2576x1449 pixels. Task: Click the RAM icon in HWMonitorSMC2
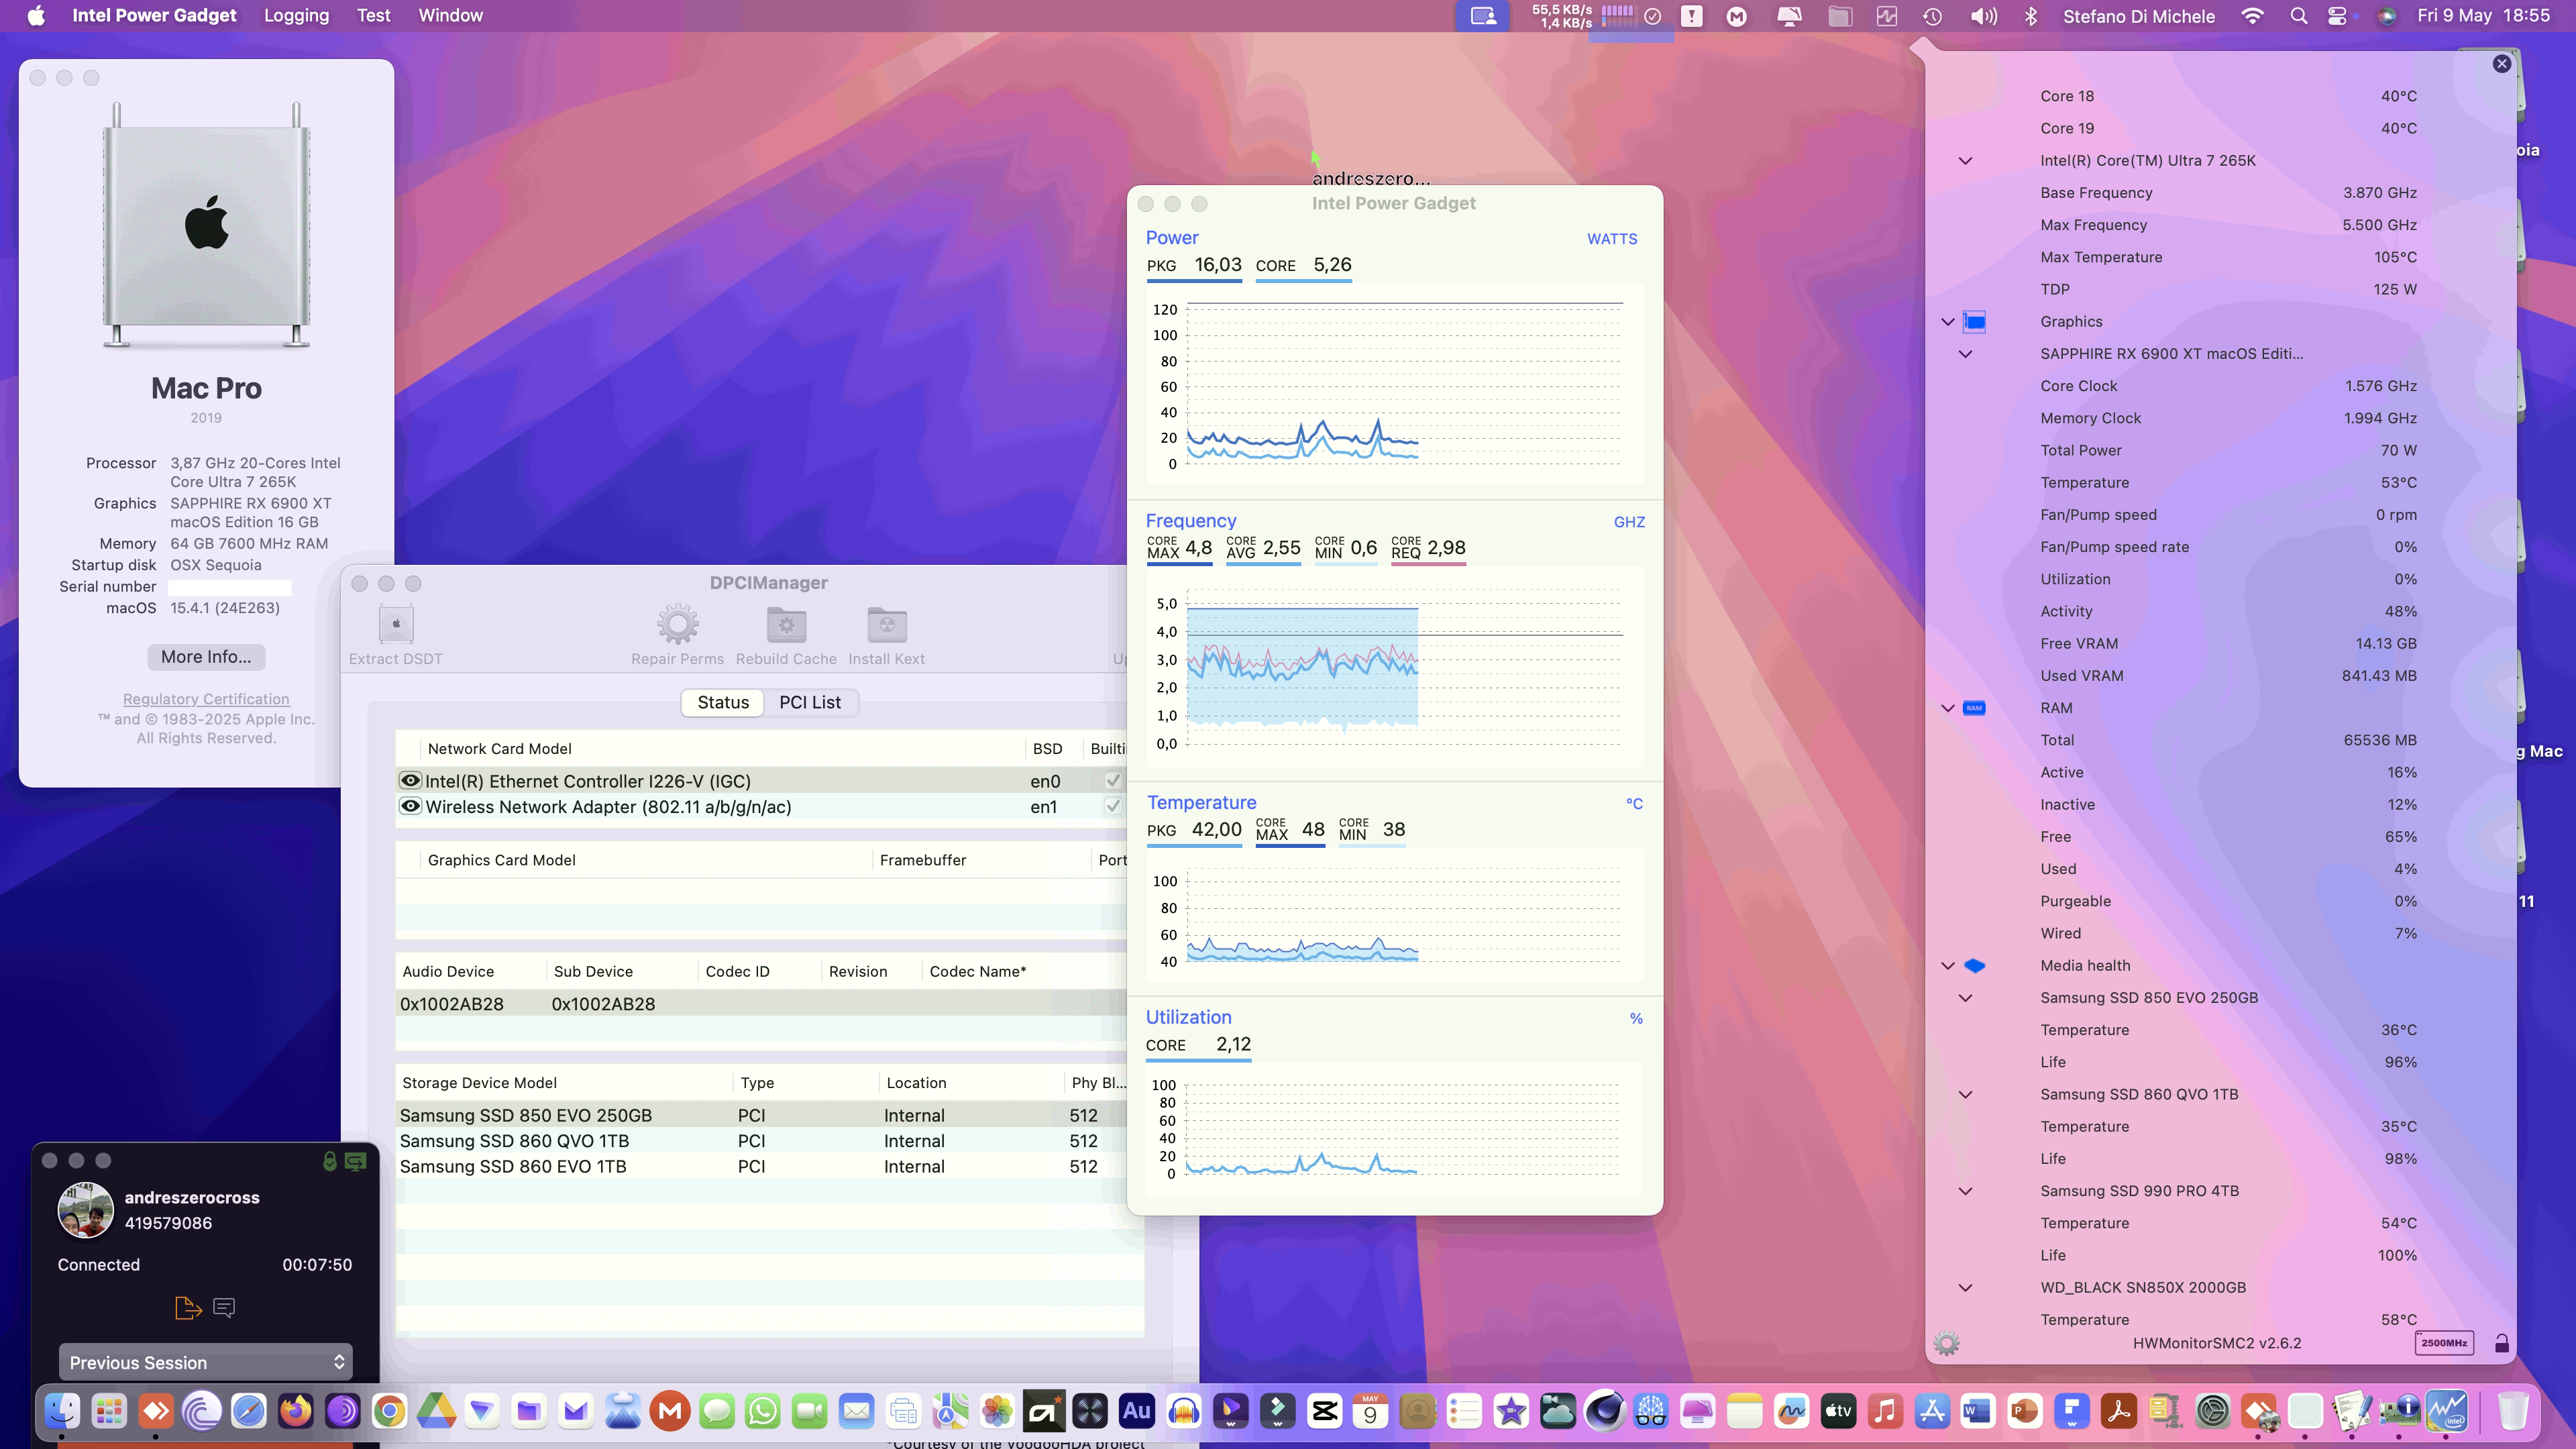[x=1973, y=707]
